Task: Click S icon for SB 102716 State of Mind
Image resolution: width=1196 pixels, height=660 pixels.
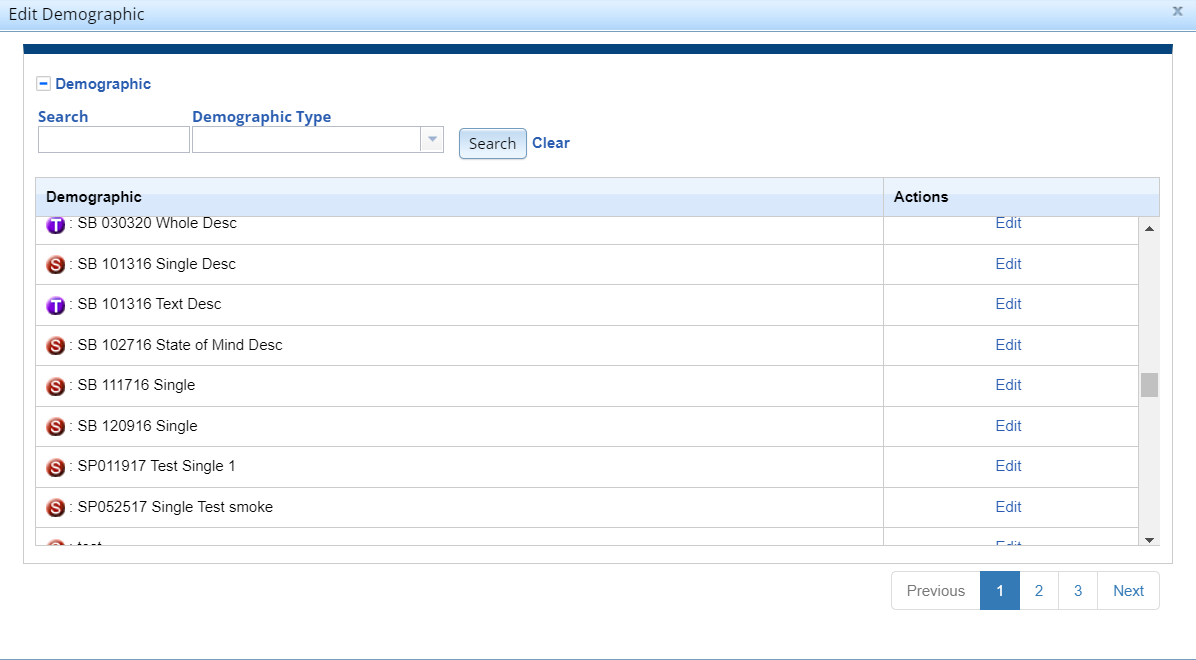Action: 56,346
